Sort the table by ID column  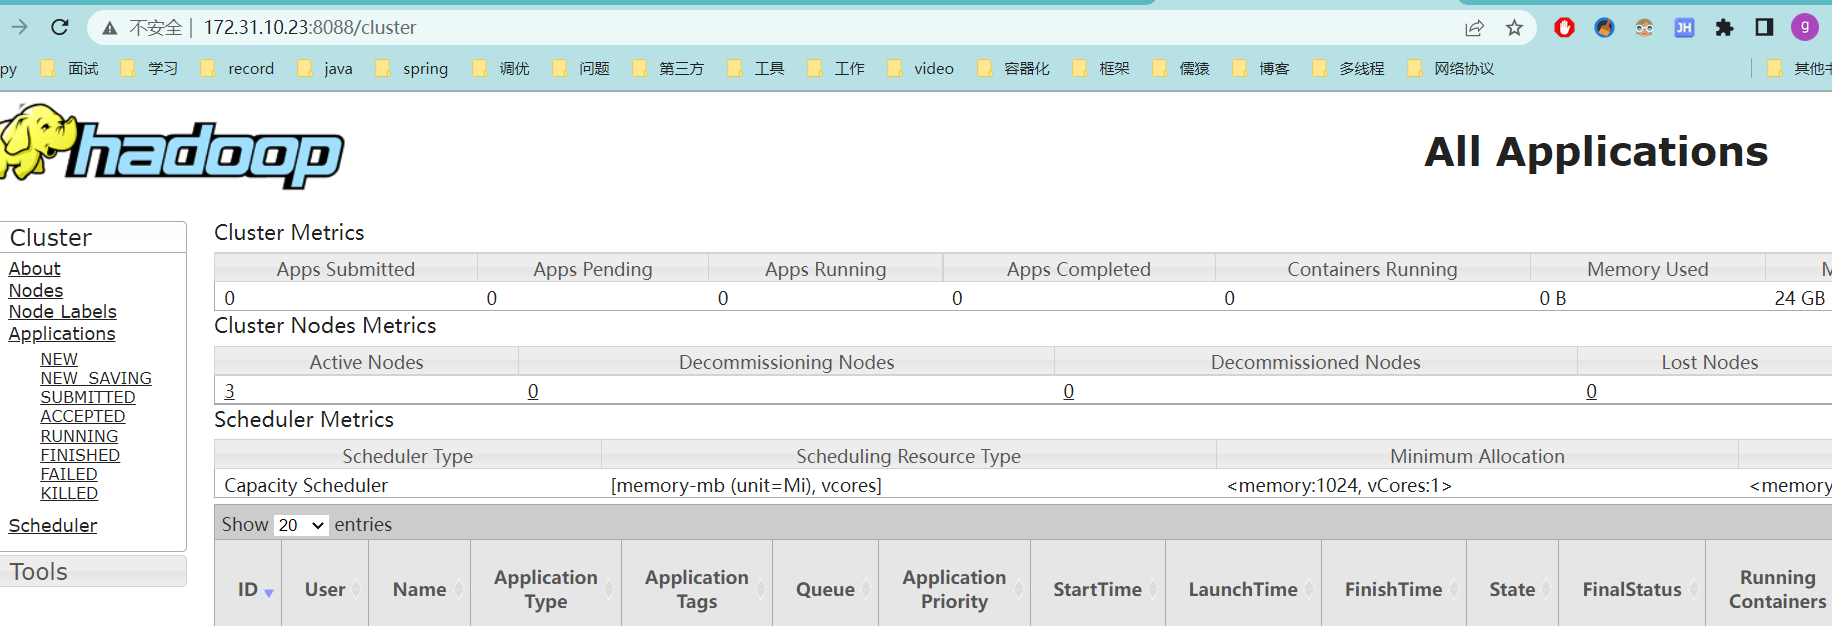[248, 590]
